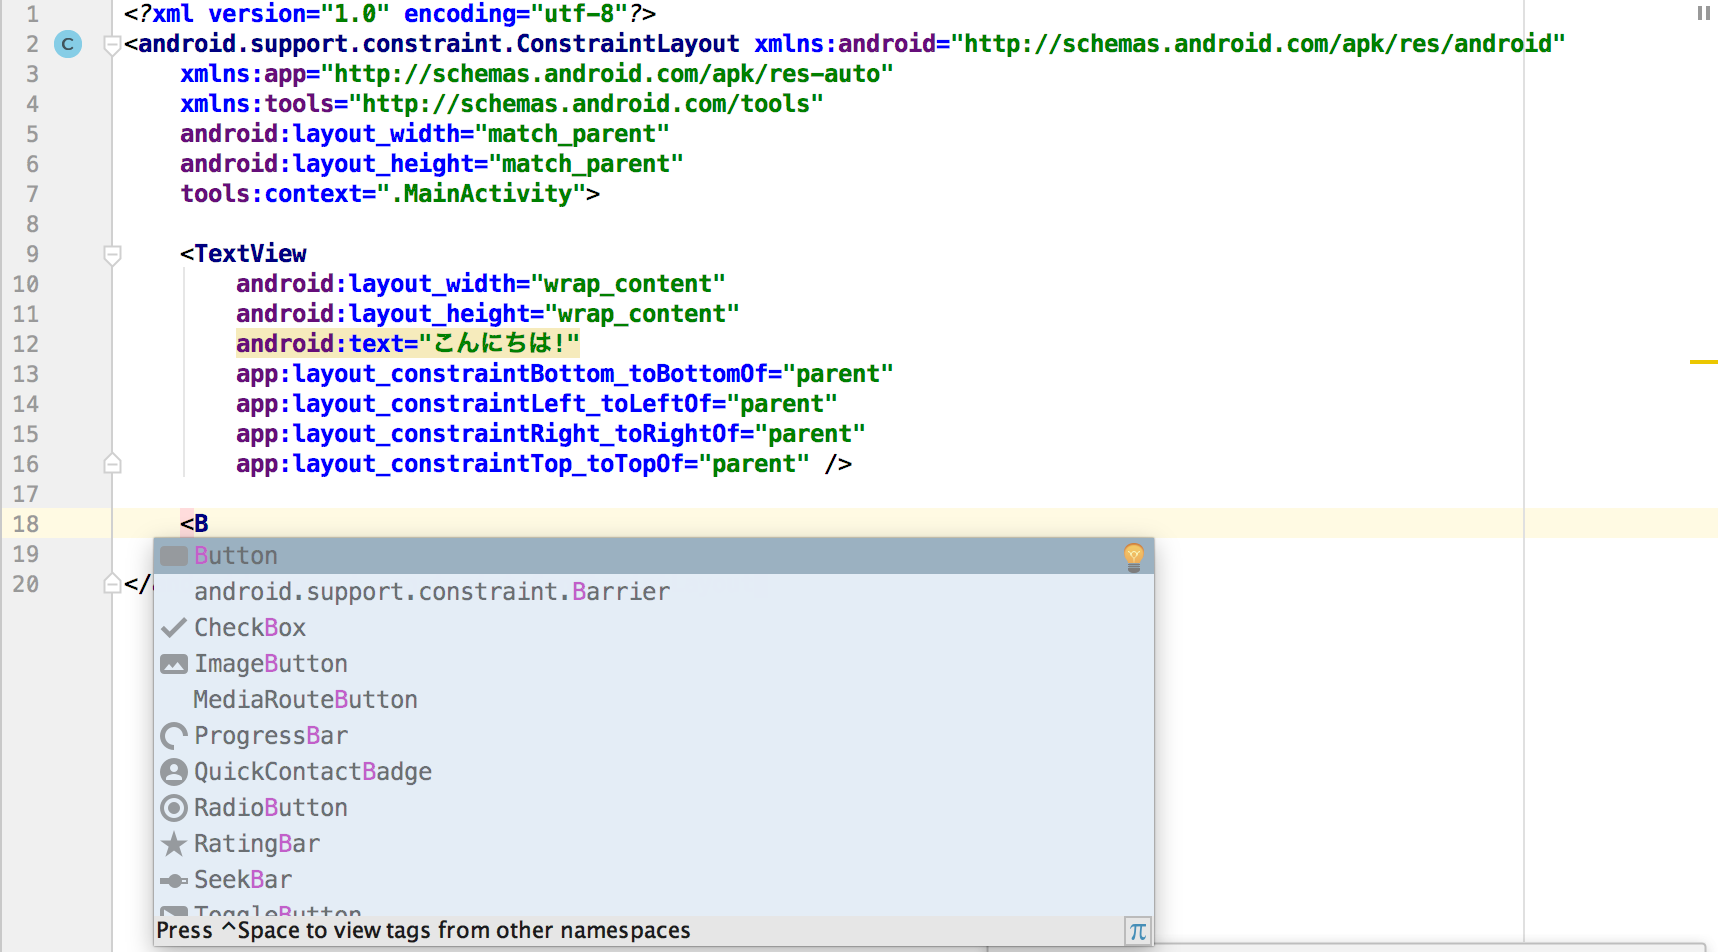Click the picture icon beside ImageButton
Image resolution: width=1718 pixels, height=952 pixels.
[x=173, y=663]
